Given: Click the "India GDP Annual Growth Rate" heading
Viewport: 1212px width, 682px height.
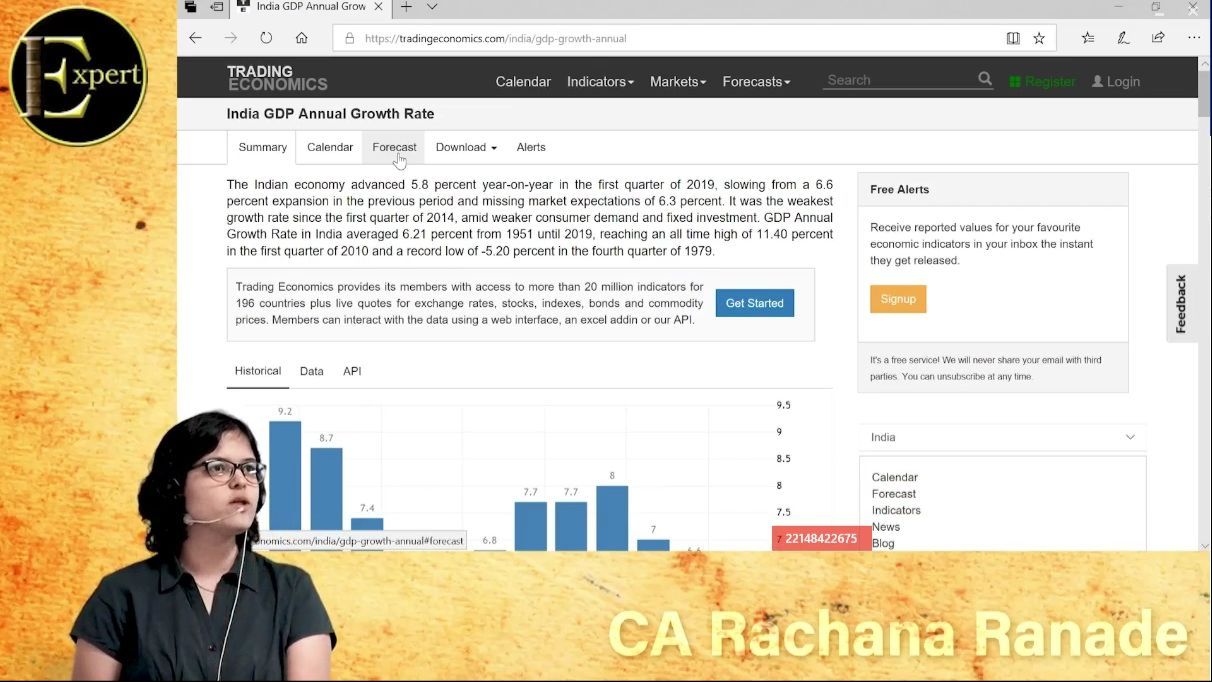Looking at the screenshot, I should 330,114.
